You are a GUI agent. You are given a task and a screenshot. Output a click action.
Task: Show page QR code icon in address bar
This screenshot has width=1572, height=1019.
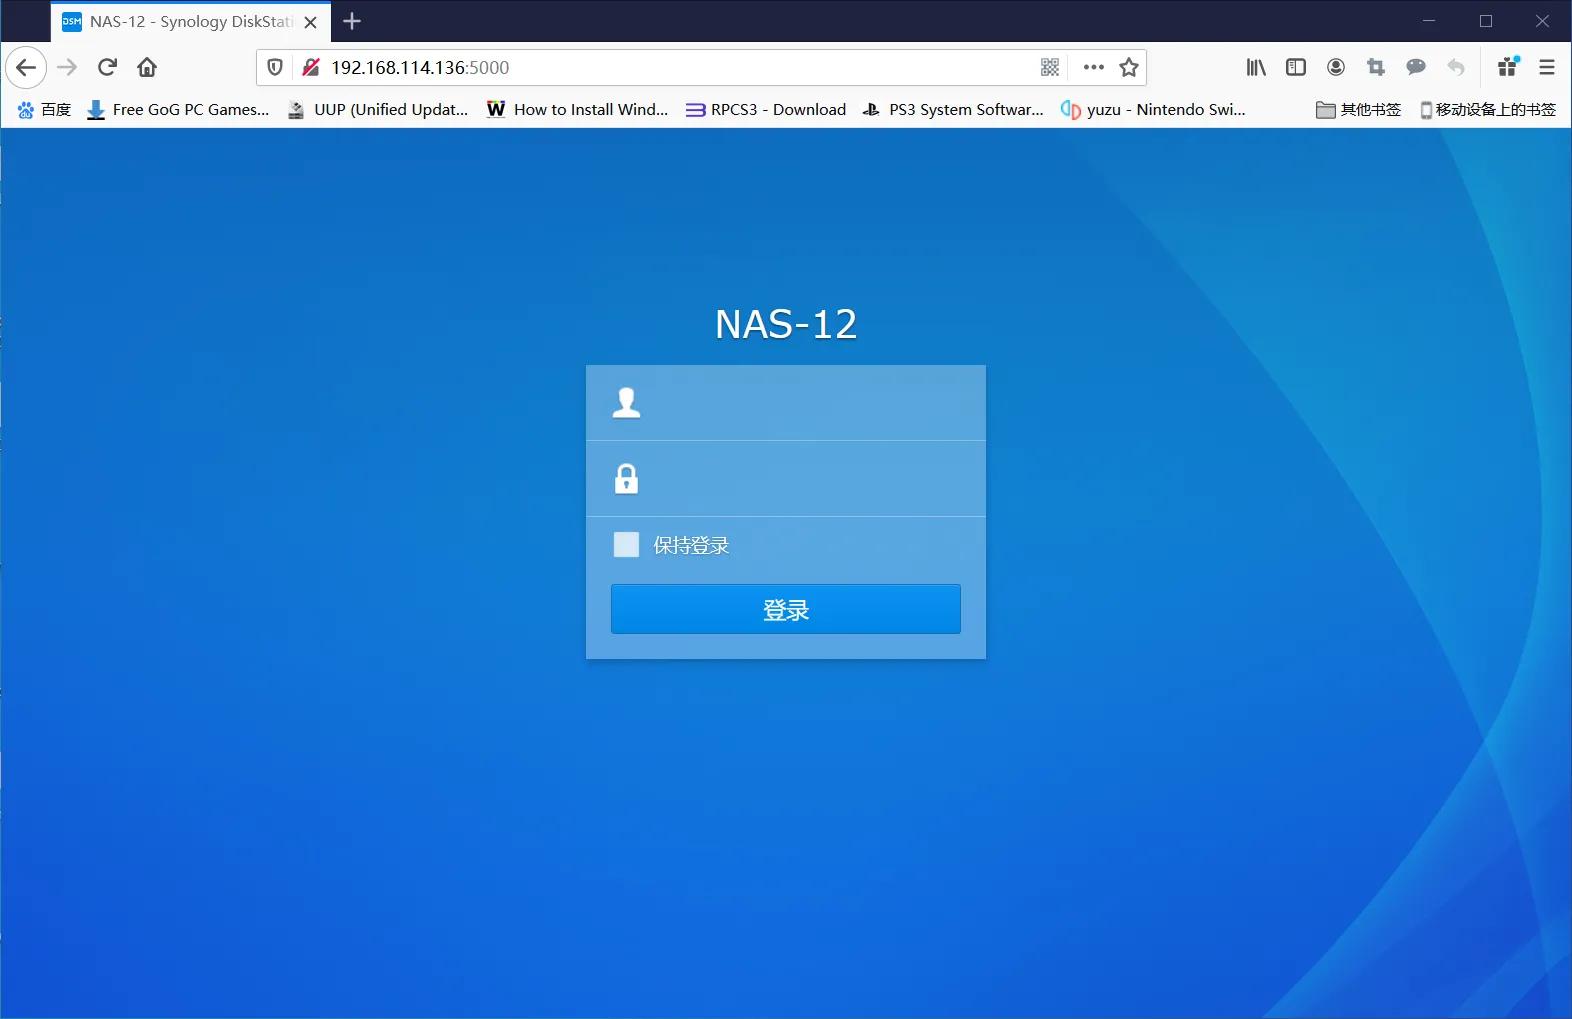(1050, 67)
